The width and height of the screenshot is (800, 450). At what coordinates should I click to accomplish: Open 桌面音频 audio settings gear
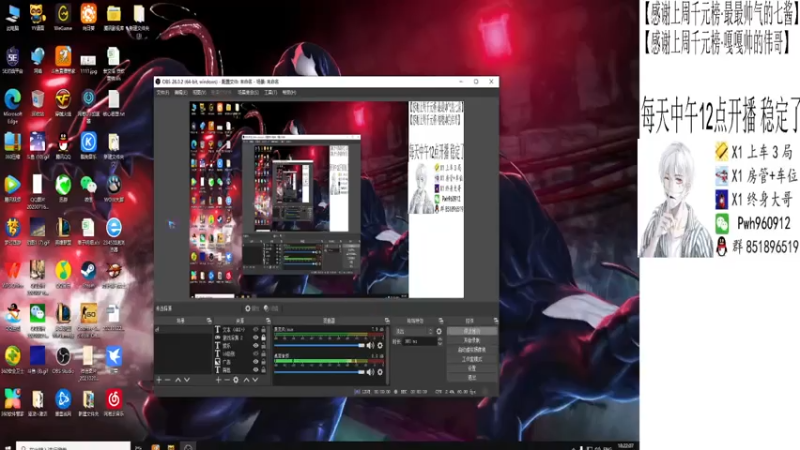point(380,372)
